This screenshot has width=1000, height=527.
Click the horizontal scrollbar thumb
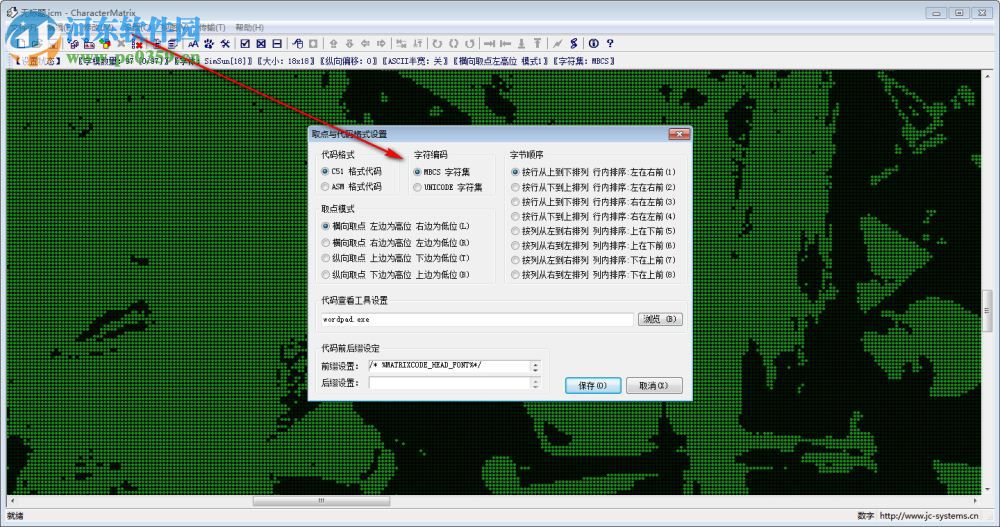321,501
